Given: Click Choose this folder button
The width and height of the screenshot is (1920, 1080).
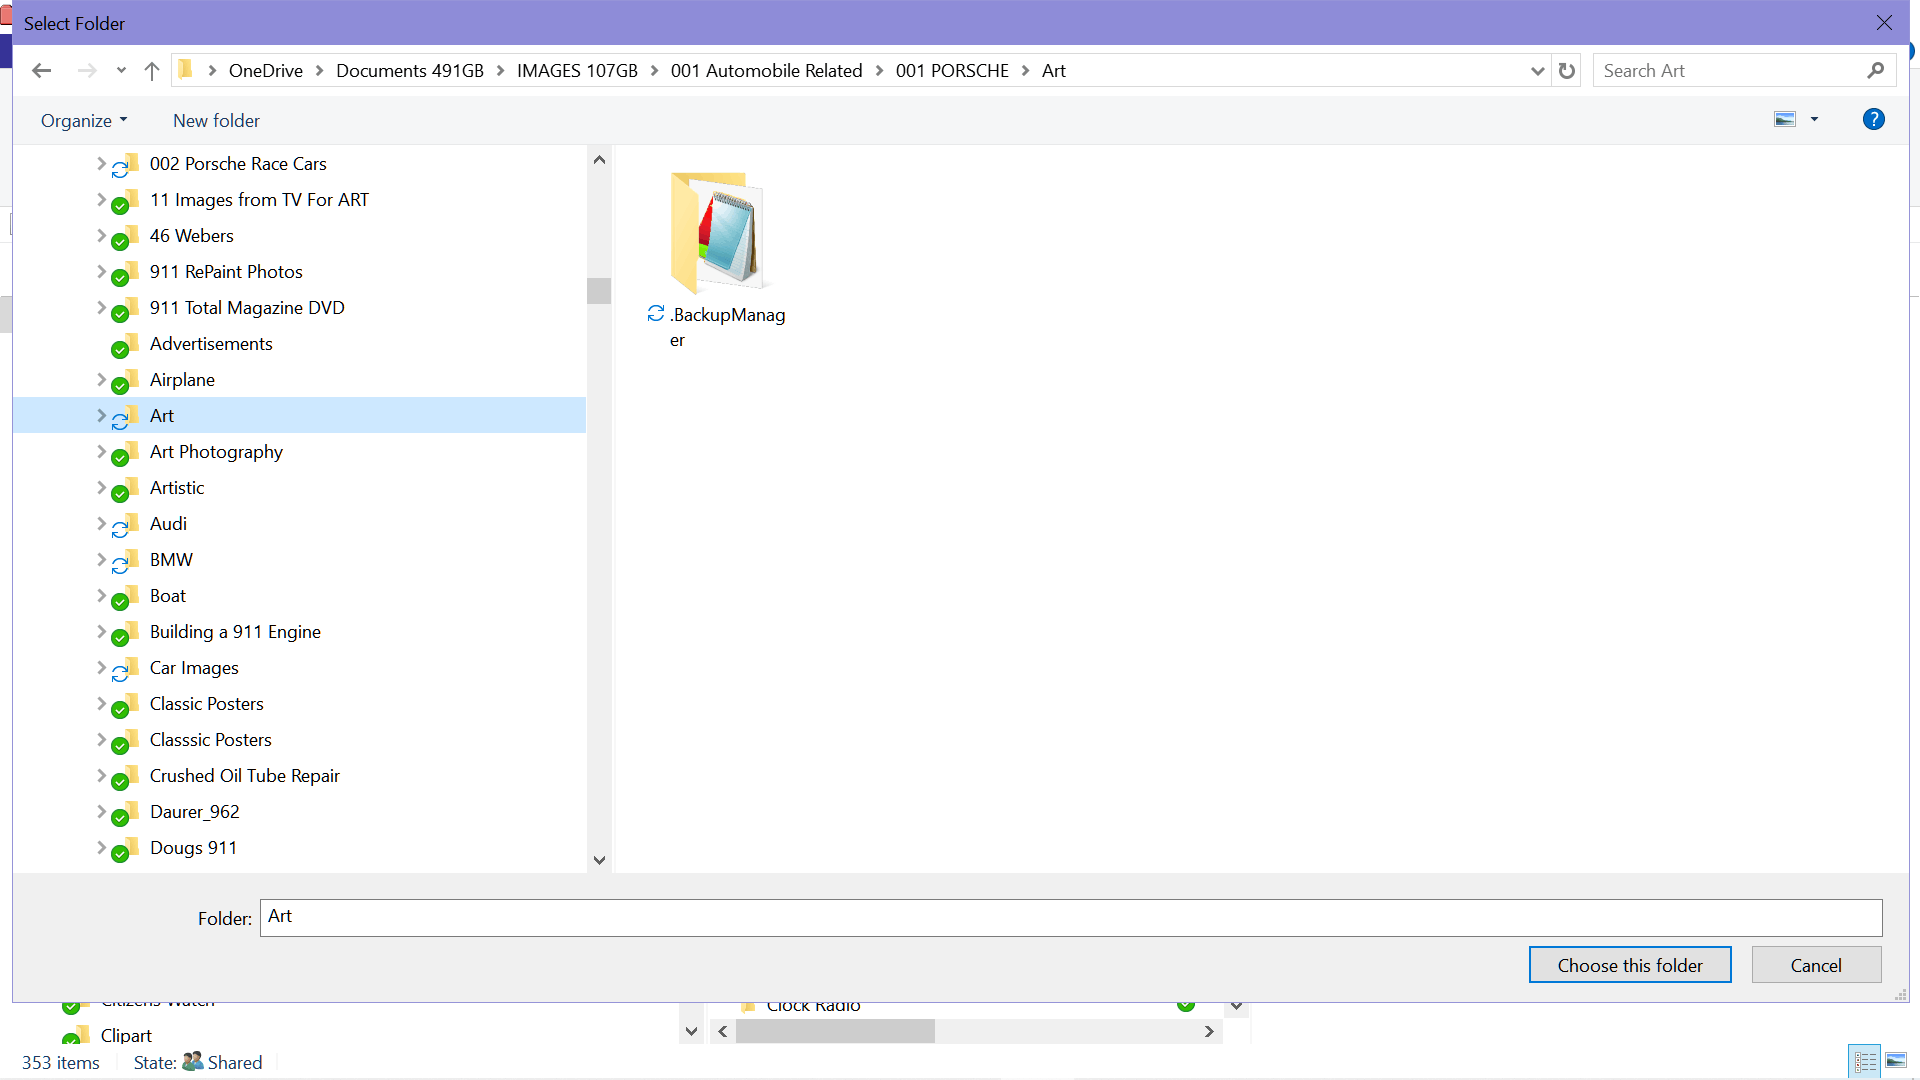Looking at the screenshot, I should coord(1630,965).
